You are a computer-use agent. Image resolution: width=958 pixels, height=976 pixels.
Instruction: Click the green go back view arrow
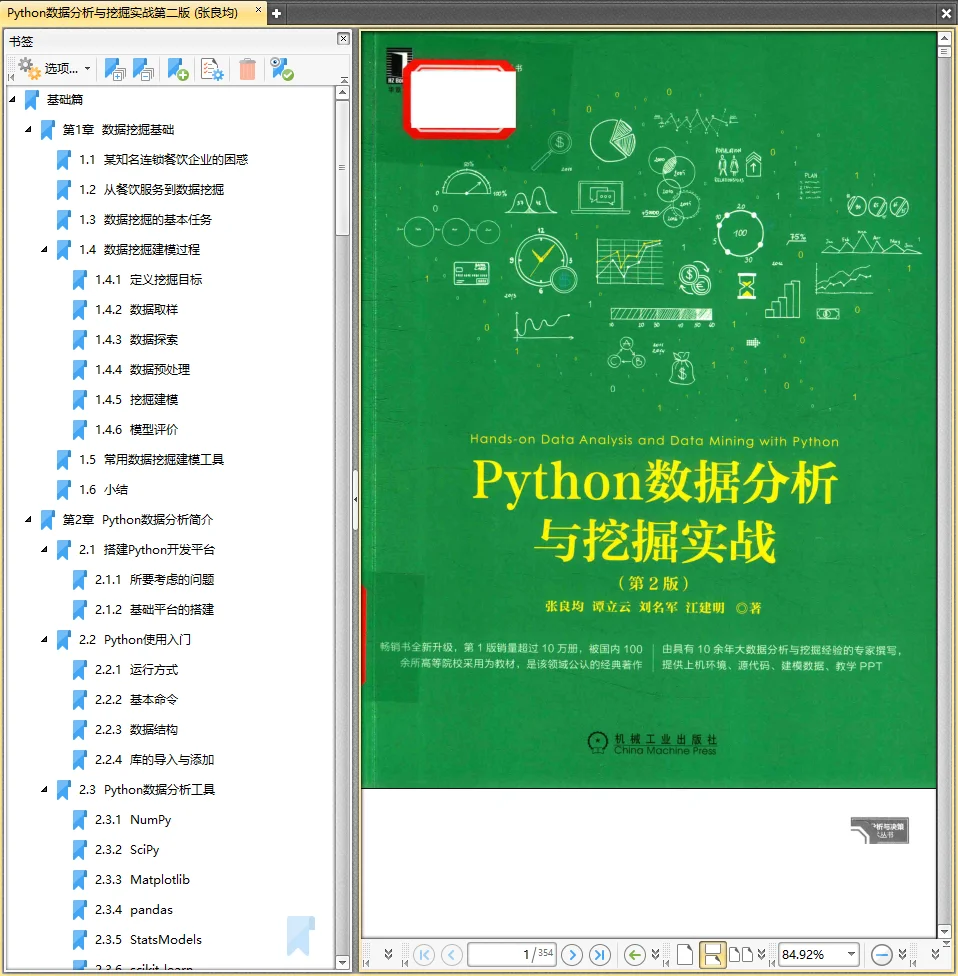click(x=634, y=954)
